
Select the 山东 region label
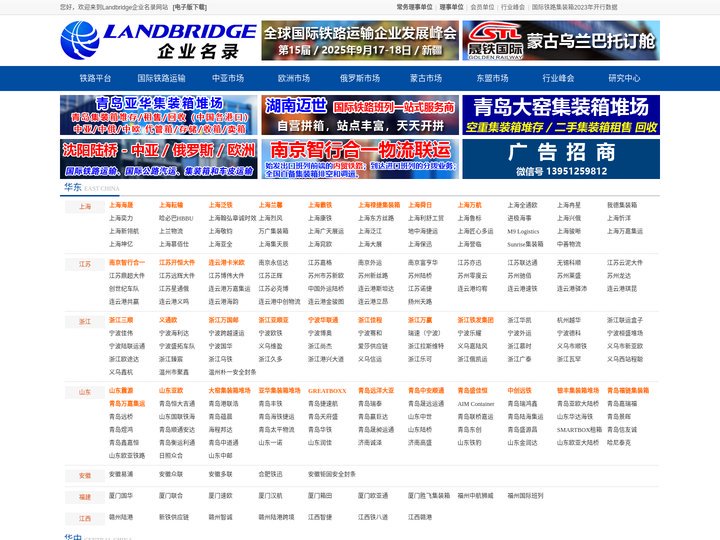coord(85,392)
